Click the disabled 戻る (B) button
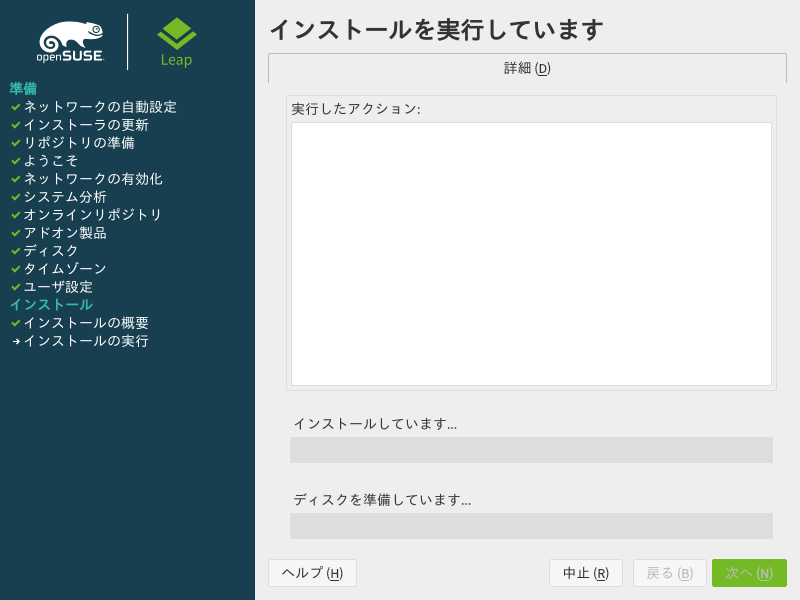This screenshot has width=800, height=600. click(x=669, y=573)
